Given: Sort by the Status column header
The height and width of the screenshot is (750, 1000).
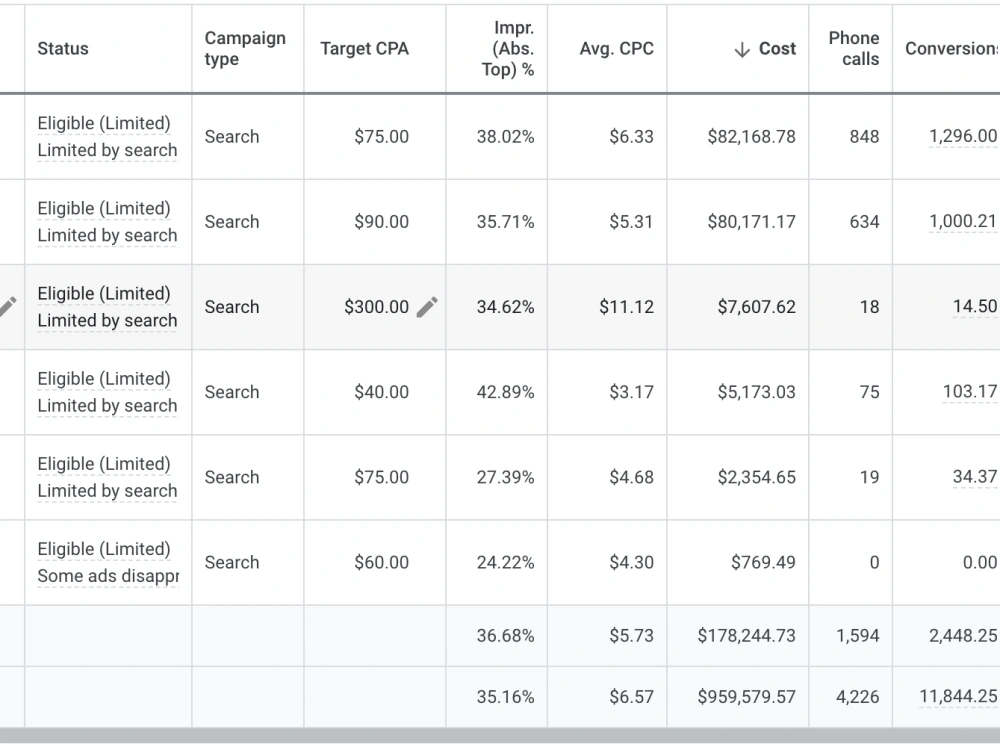Looking at the screenshot, I should pos(62,48).
